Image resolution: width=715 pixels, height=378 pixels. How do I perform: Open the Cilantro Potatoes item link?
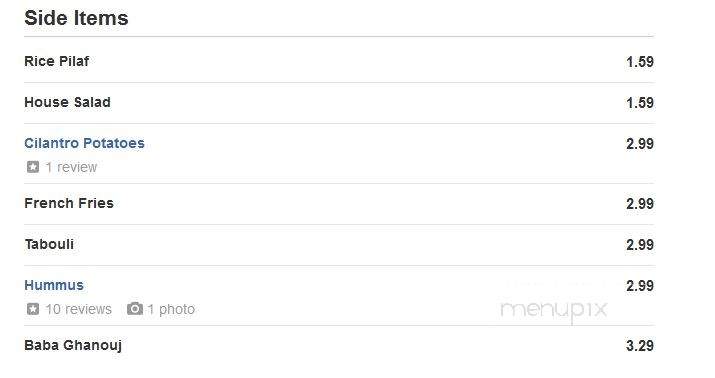84,143
